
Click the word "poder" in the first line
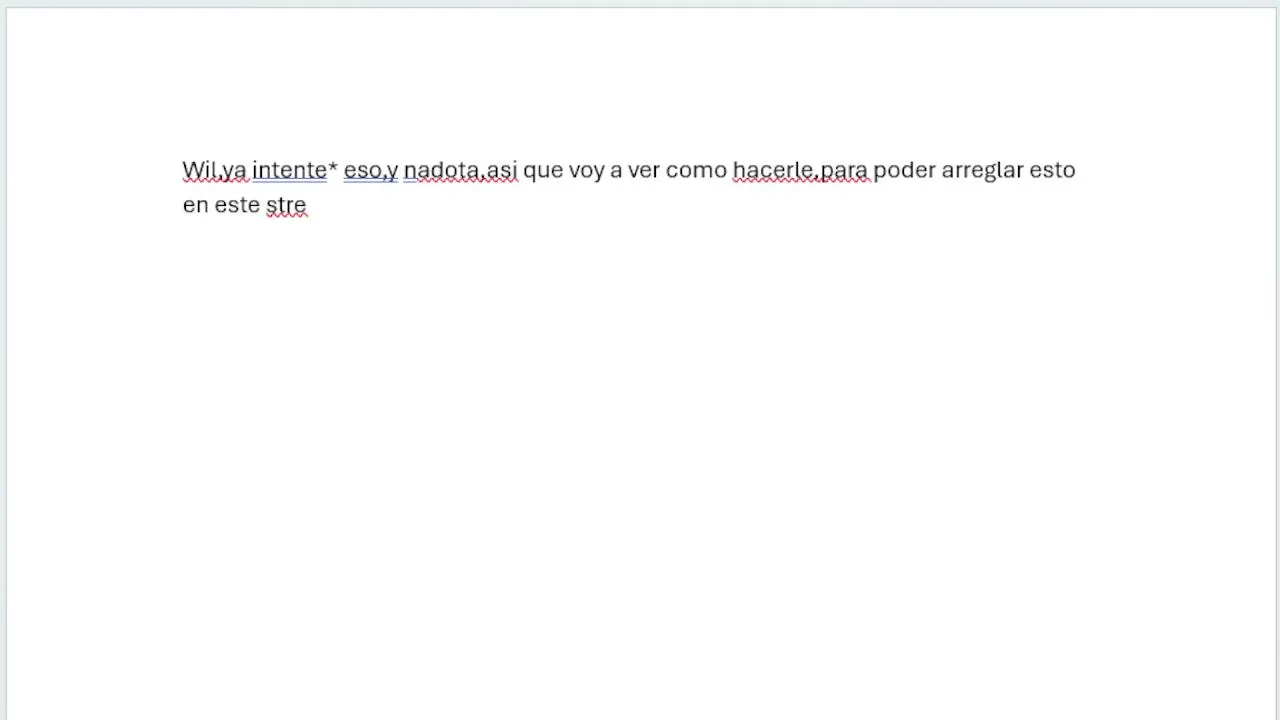[905, 171]
